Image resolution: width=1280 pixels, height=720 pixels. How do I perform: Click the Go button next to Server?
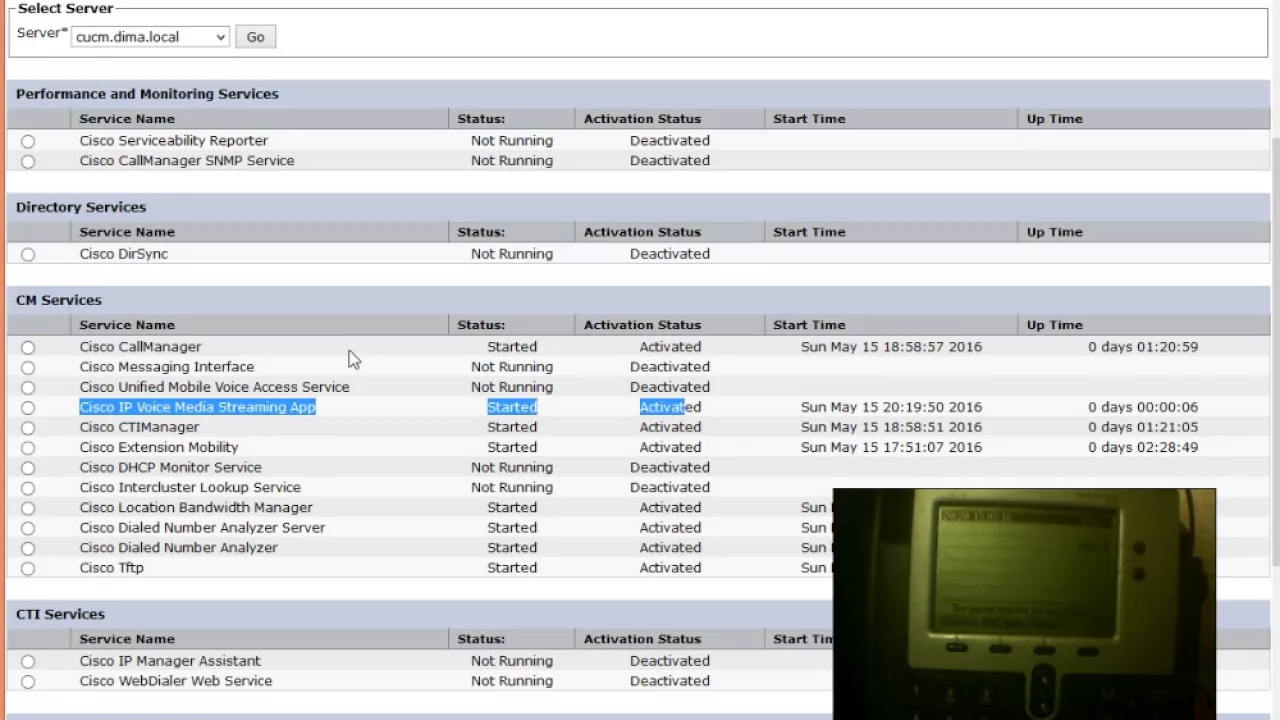pos(255,37)
